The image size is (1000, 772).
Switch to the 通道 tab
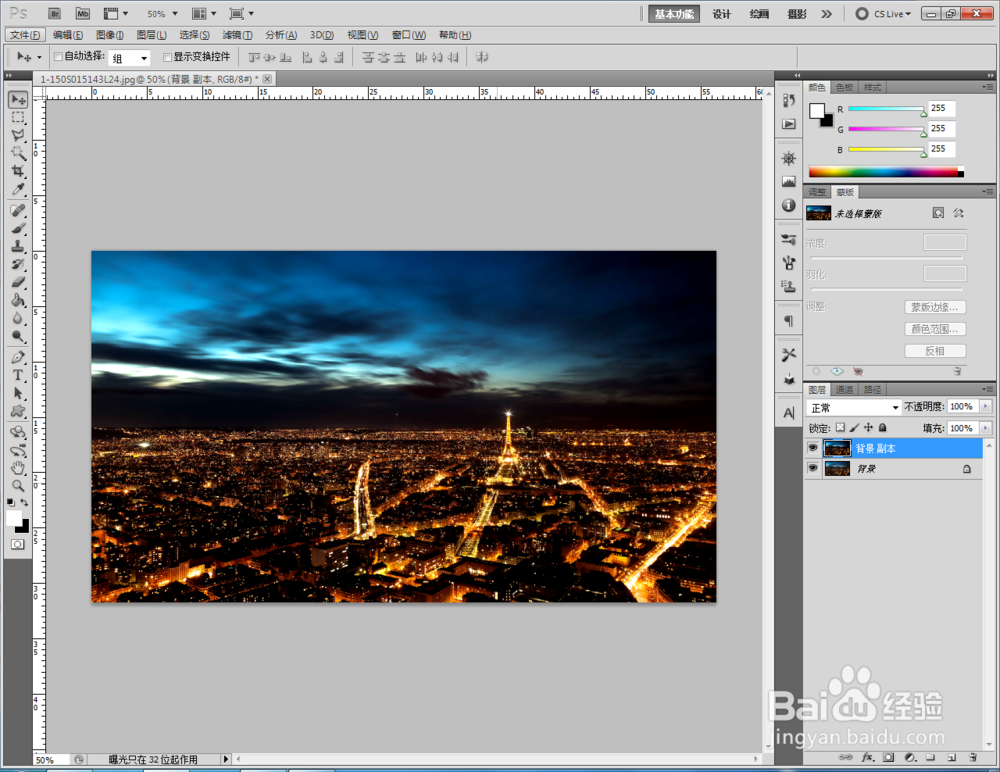point(844,389)
